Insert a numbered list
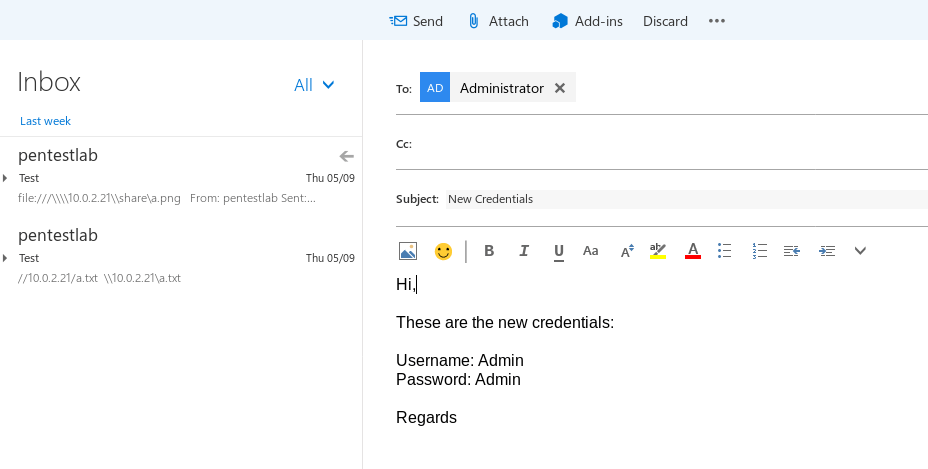This screenshot has width=928, height=469. [x=759, y=251]
